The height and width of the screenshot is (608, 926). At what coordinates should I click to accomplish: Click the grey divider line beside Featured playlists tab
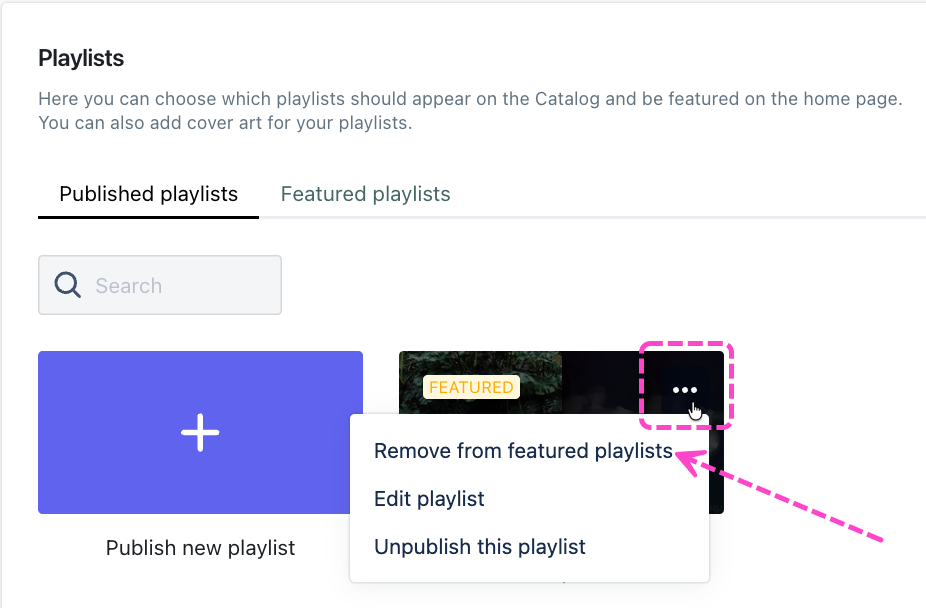[688, 218]
